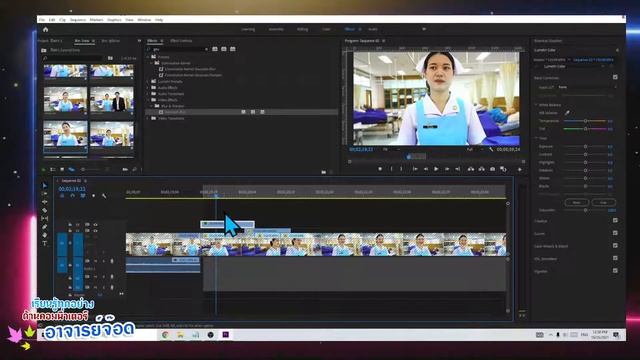
Task: Toggle Basic Correction checkbox in Lumetri
Action: pyautogui.click(x=615, y=77)
